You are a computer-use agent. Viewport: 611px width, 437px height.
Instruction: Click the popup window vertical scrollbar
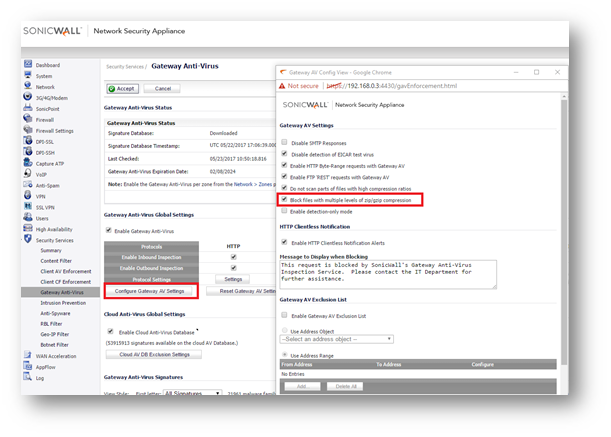564,234
